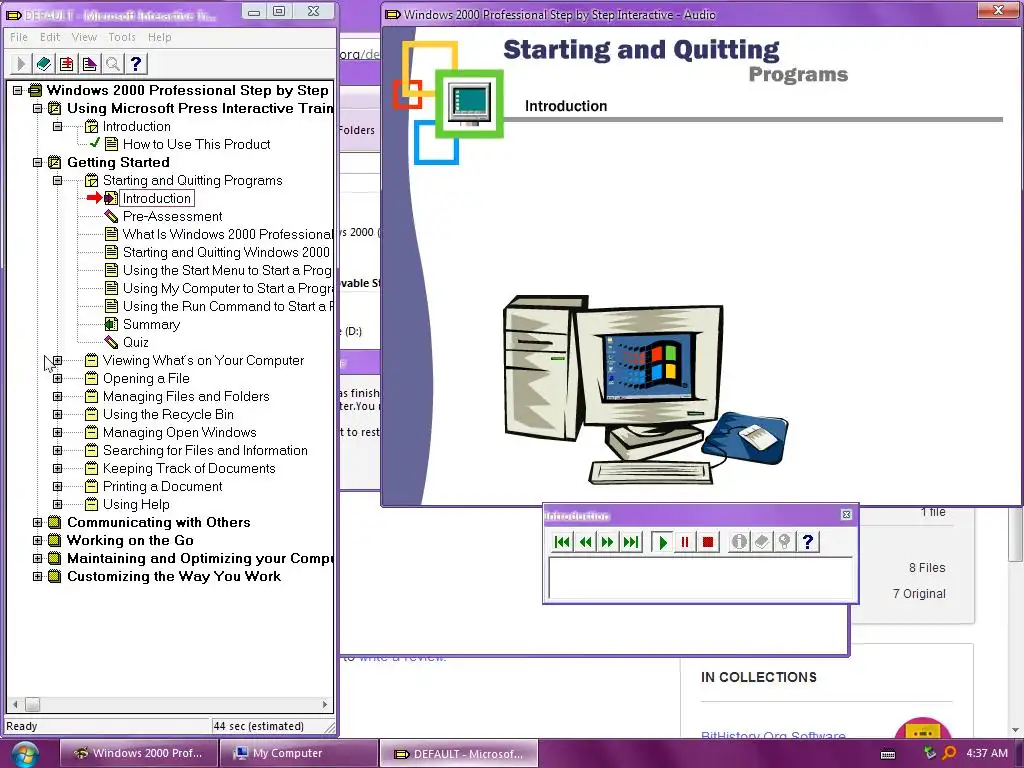Click the green Play button
The width and height of the screenshot is (1024, 768).
tap(663, 541)
